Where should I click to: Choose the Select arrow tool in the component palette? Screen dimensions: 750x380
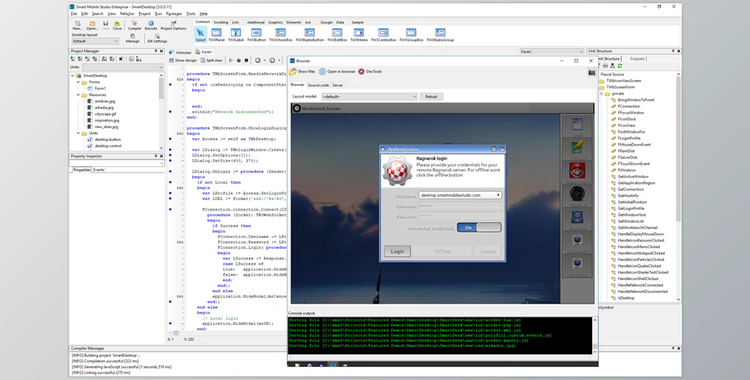pos(200,33)
